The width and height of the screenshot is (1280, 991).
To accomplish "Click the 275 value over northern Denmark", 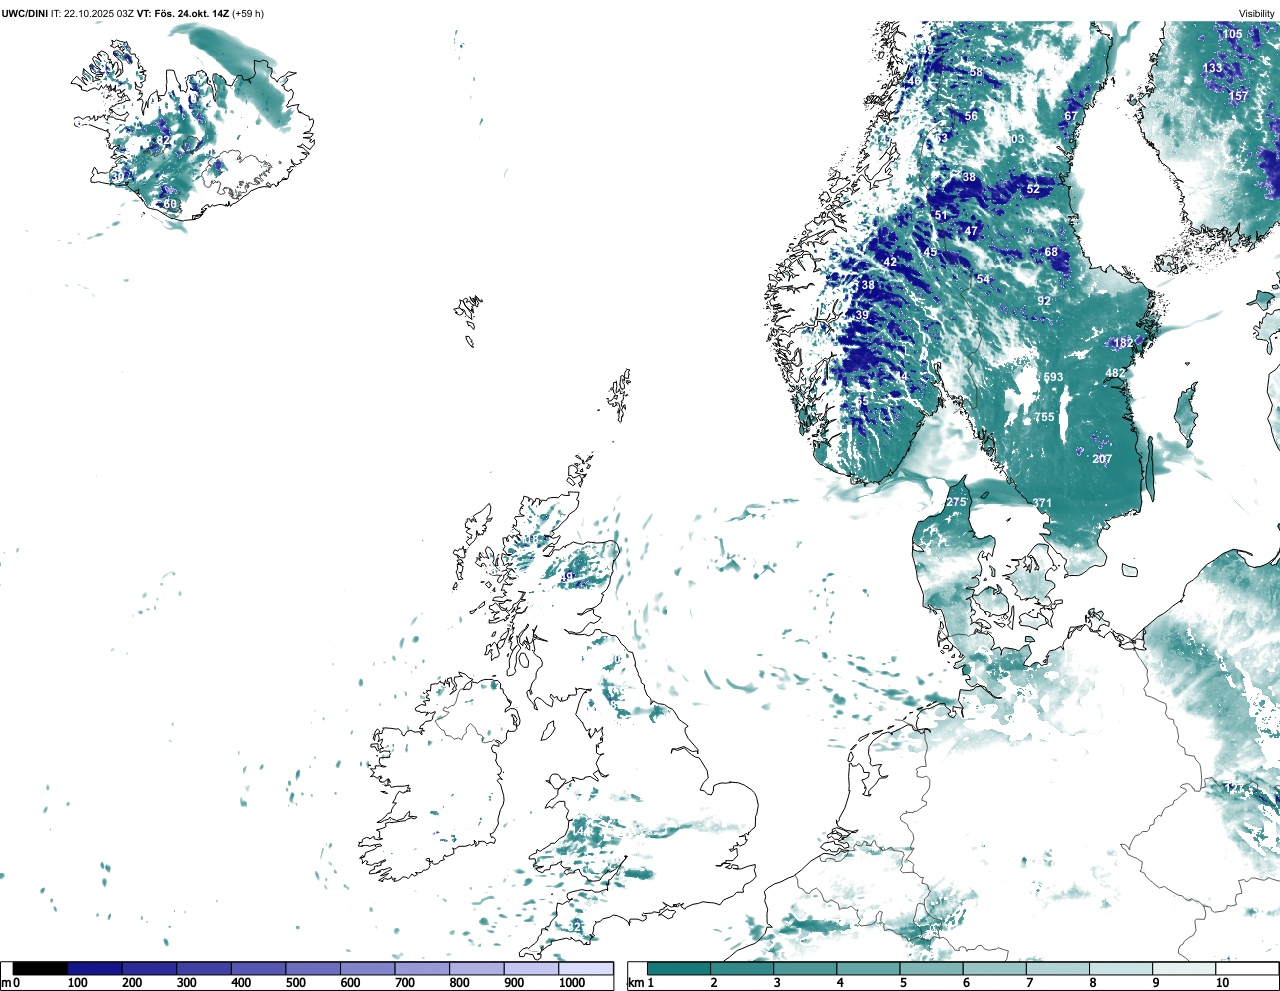I will (x=957, y=502).
